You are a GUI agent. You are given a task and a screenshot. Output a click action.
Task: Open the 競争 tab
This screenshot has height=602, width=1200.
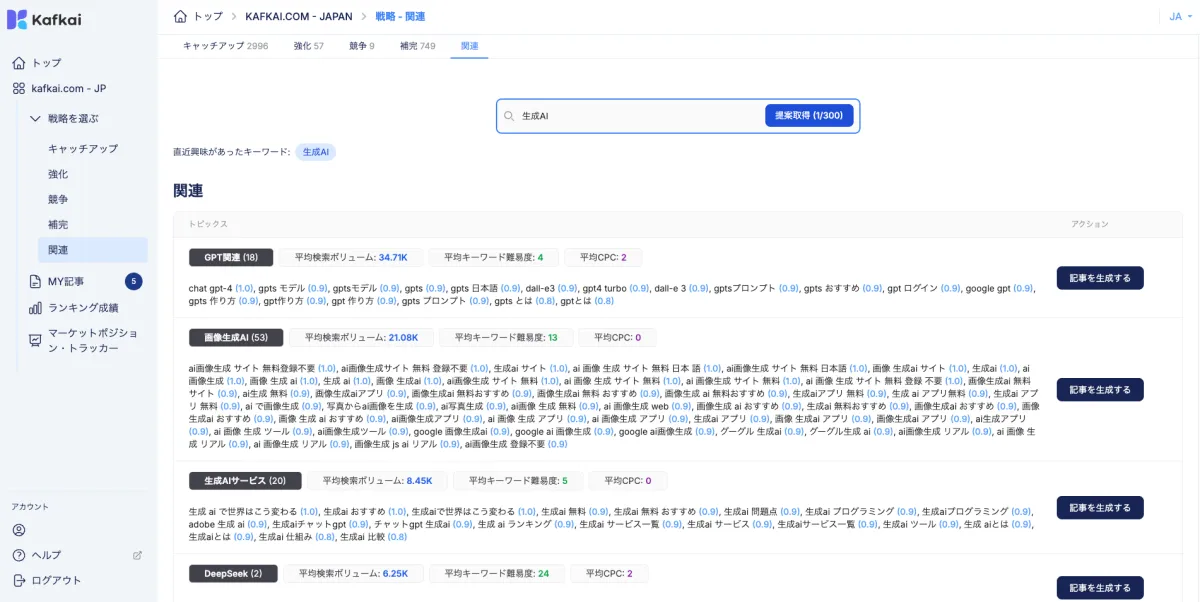(361, 45)
